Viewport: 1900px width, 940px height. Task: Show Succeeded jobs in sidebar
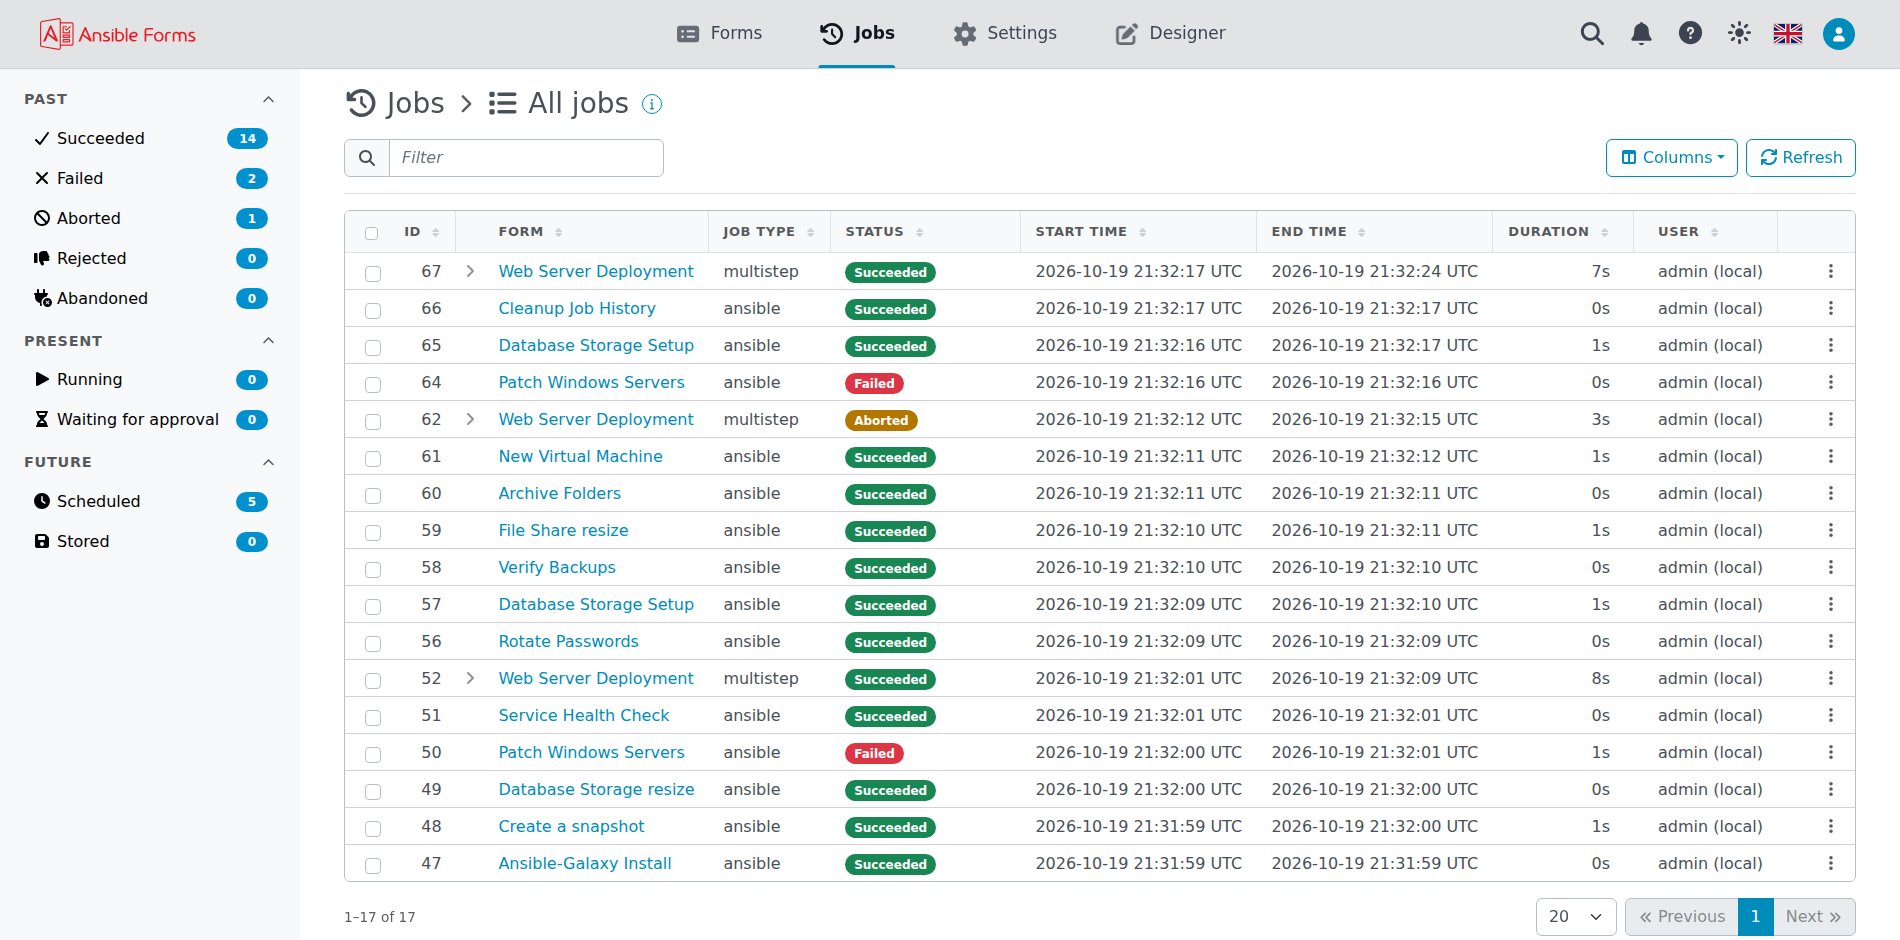point(150,138)
